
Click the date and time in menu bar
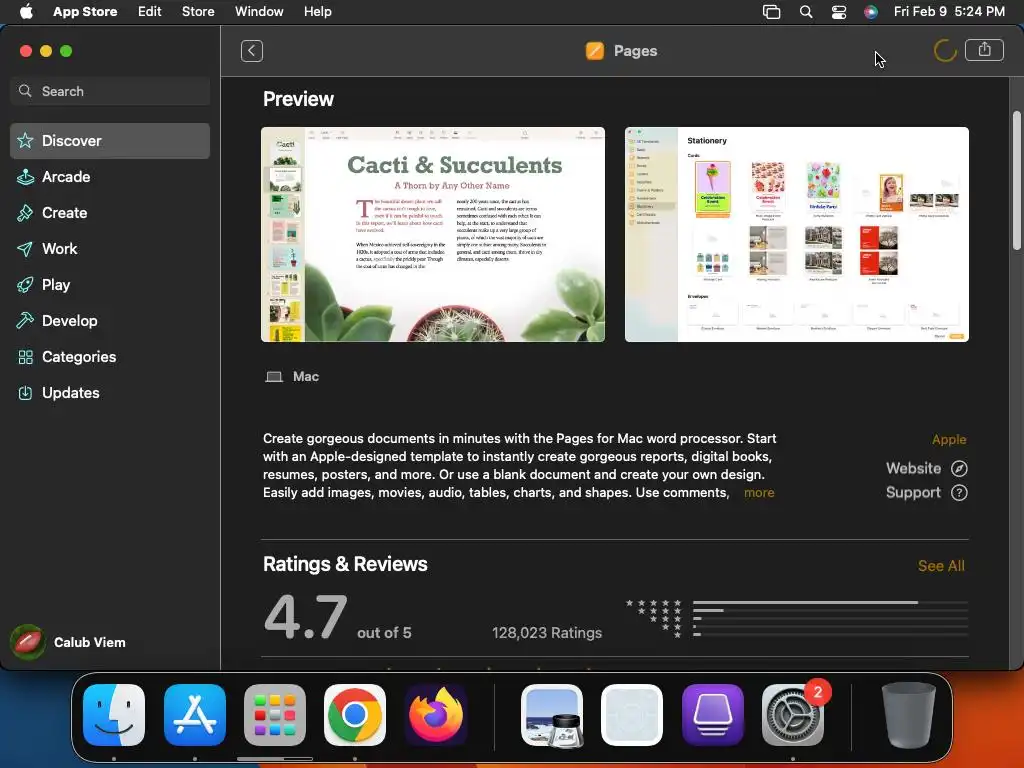(949, 12)
